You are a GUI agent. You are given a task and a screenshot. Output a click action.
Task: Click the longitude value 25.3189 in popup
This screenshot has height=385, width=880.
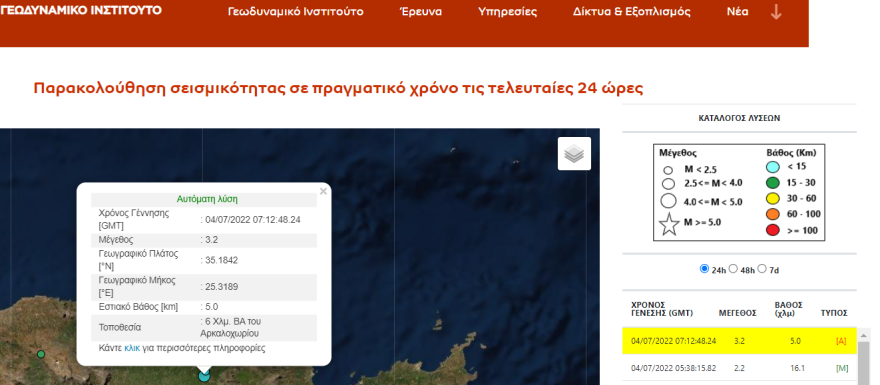tap(222, 287)
